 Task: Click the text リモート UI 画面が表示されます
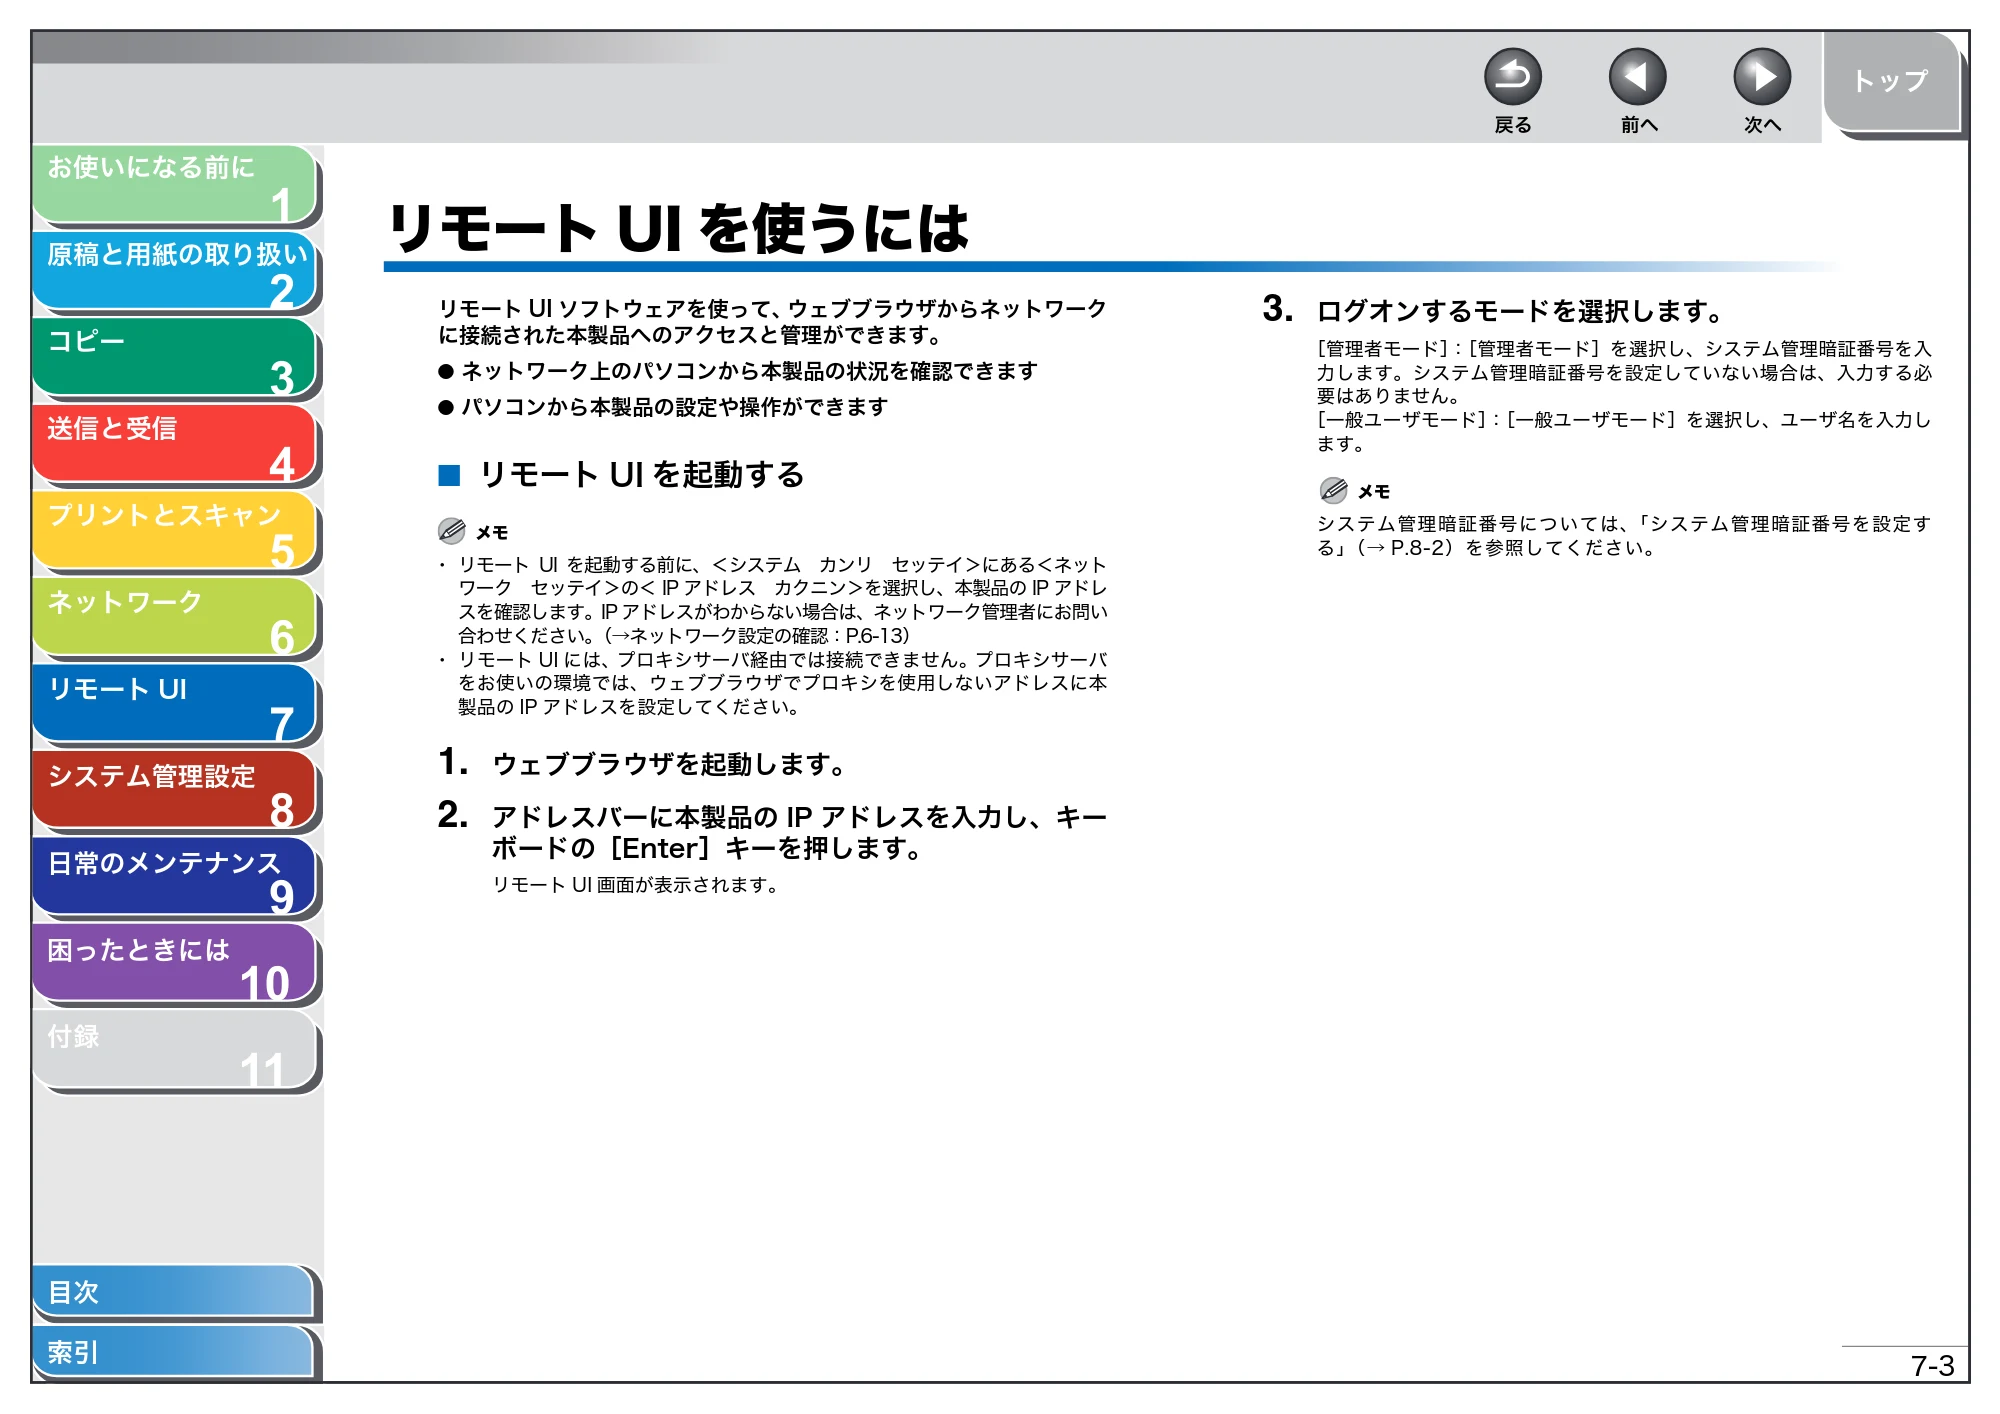(x=635, y=885)
